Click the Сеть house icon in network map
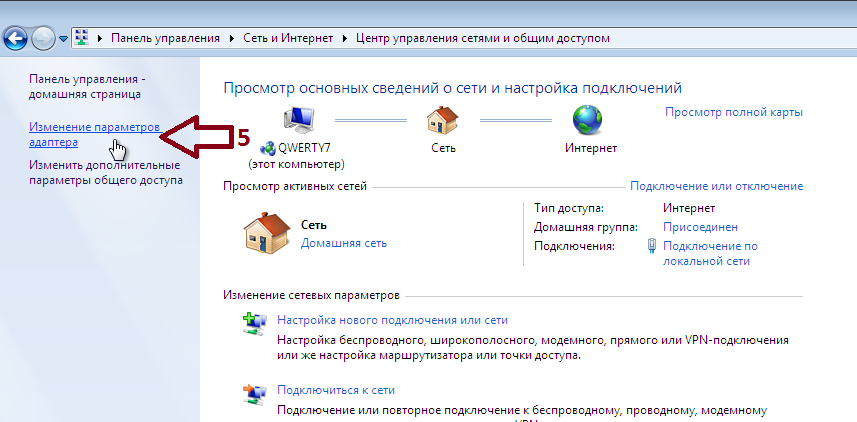Screen dimensions: 857x422 (x=443, y=121)
